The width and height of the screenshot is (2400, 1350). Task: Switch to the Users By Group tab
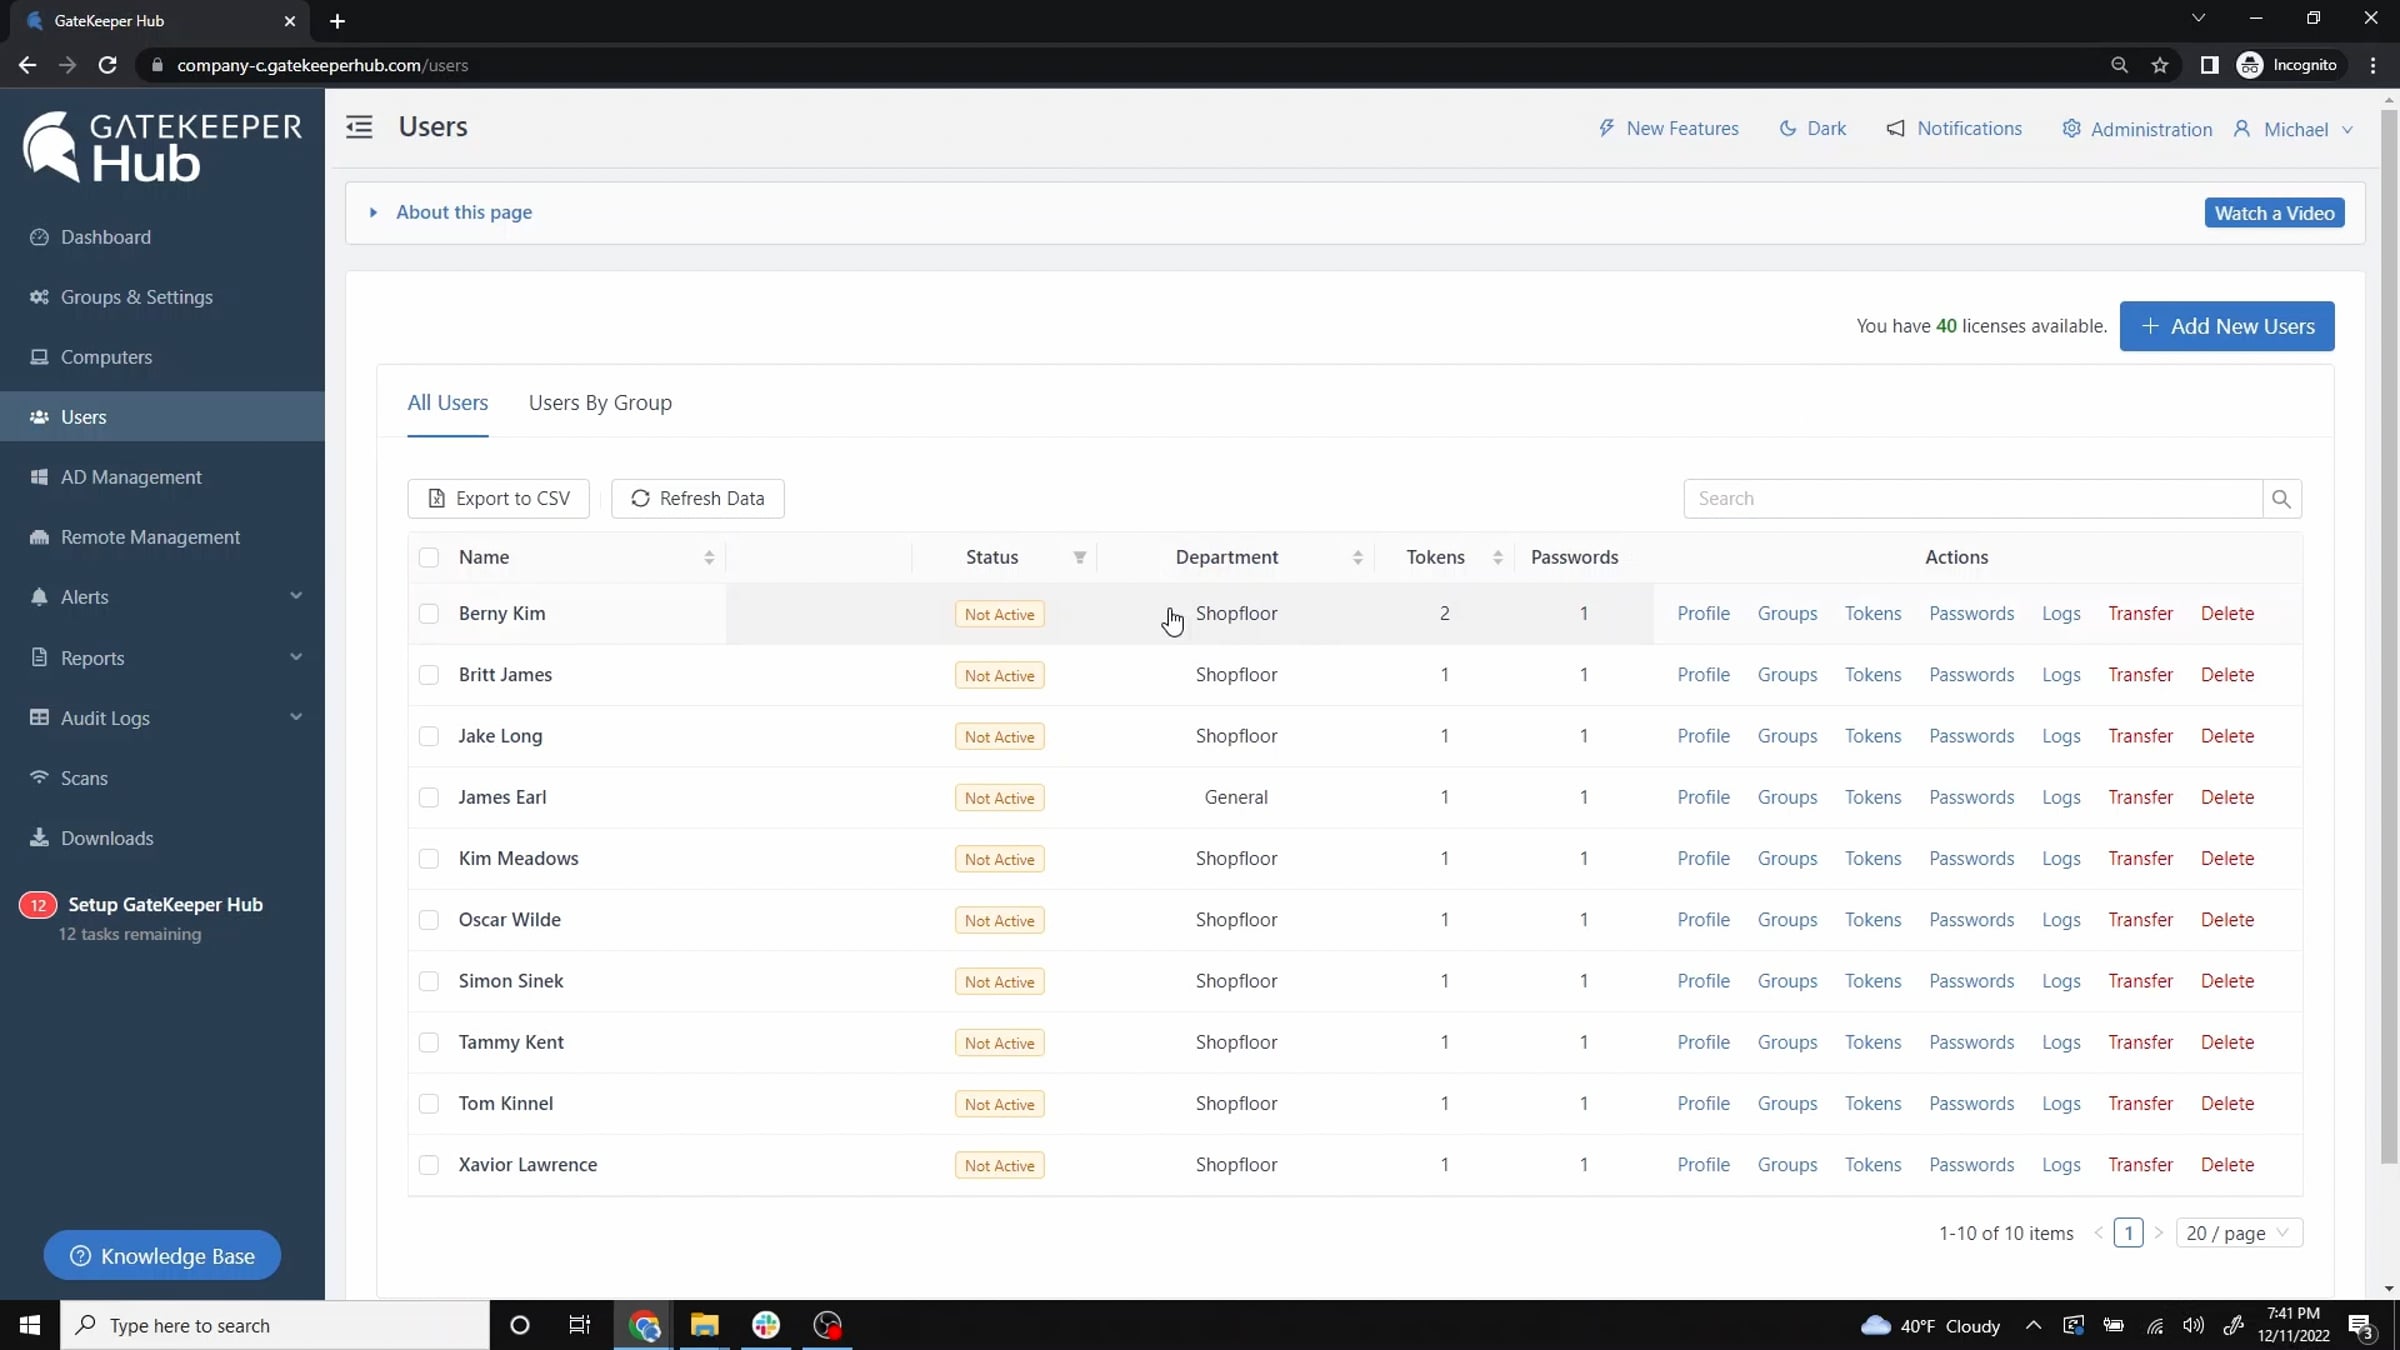pos(600,402)
